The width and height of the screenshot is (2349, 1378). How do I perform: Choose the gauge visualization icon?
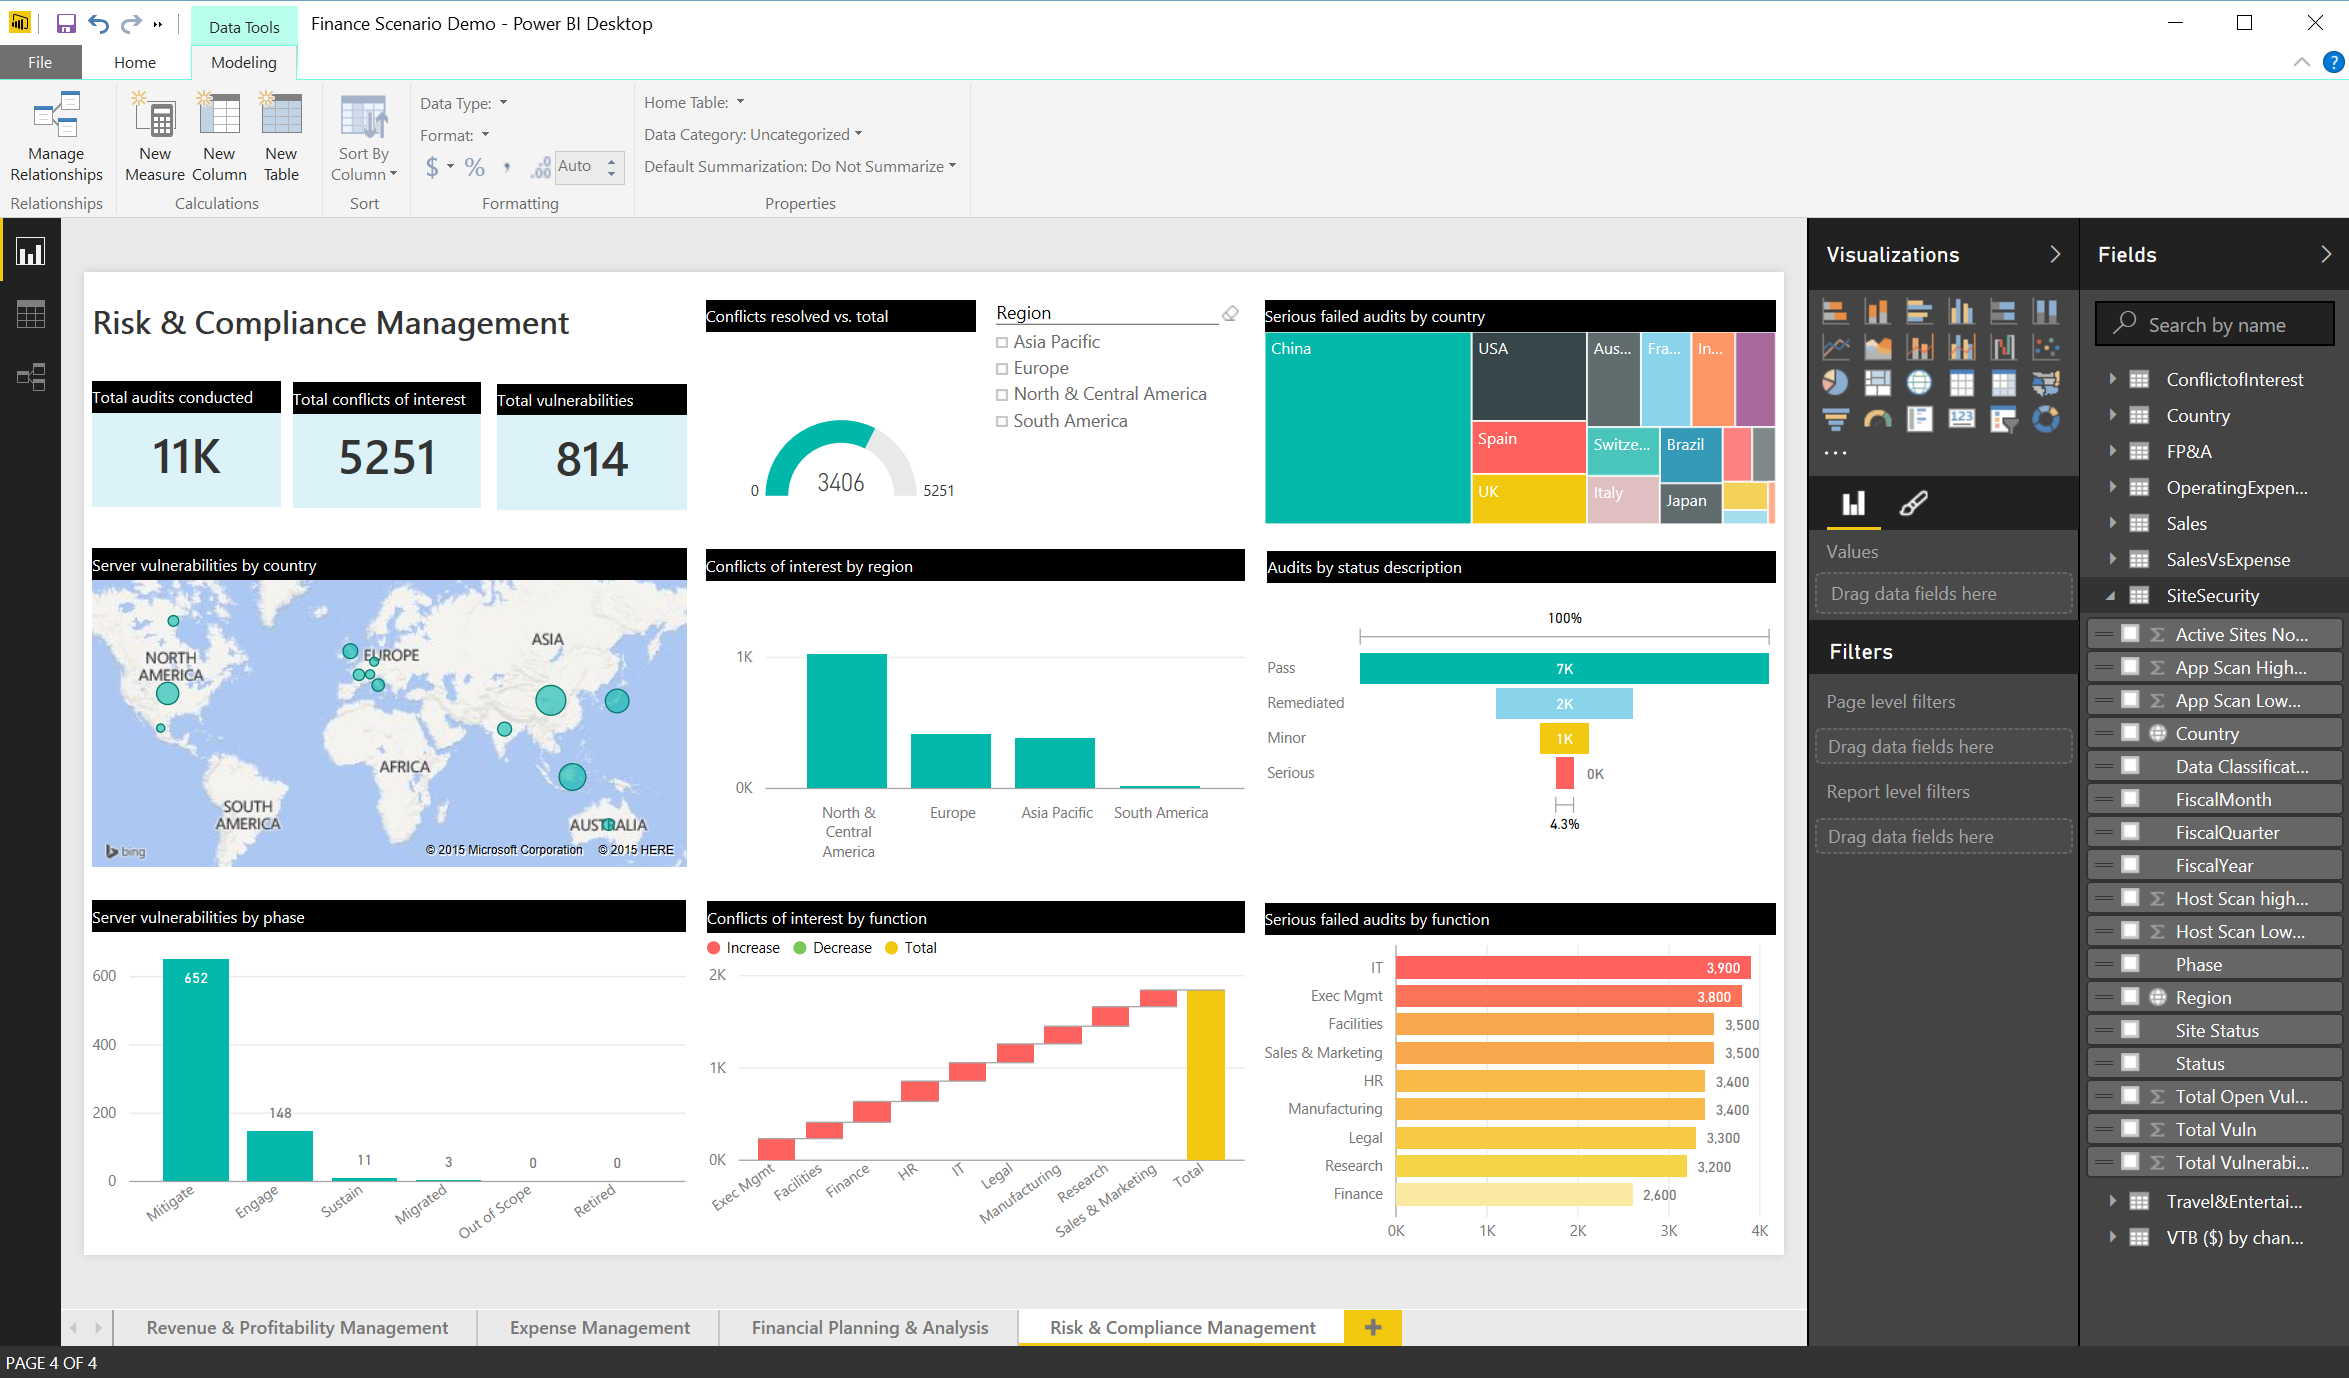[1877, 419]
